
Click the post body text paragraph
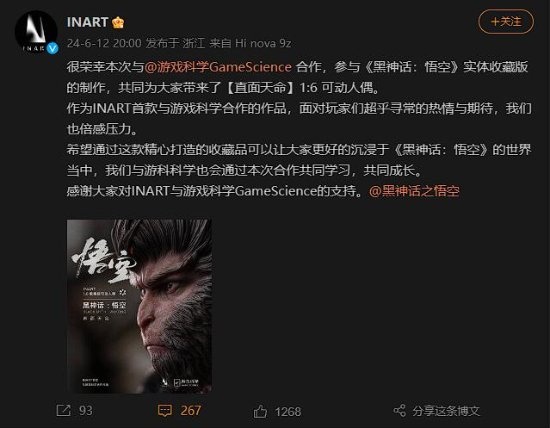299,129
